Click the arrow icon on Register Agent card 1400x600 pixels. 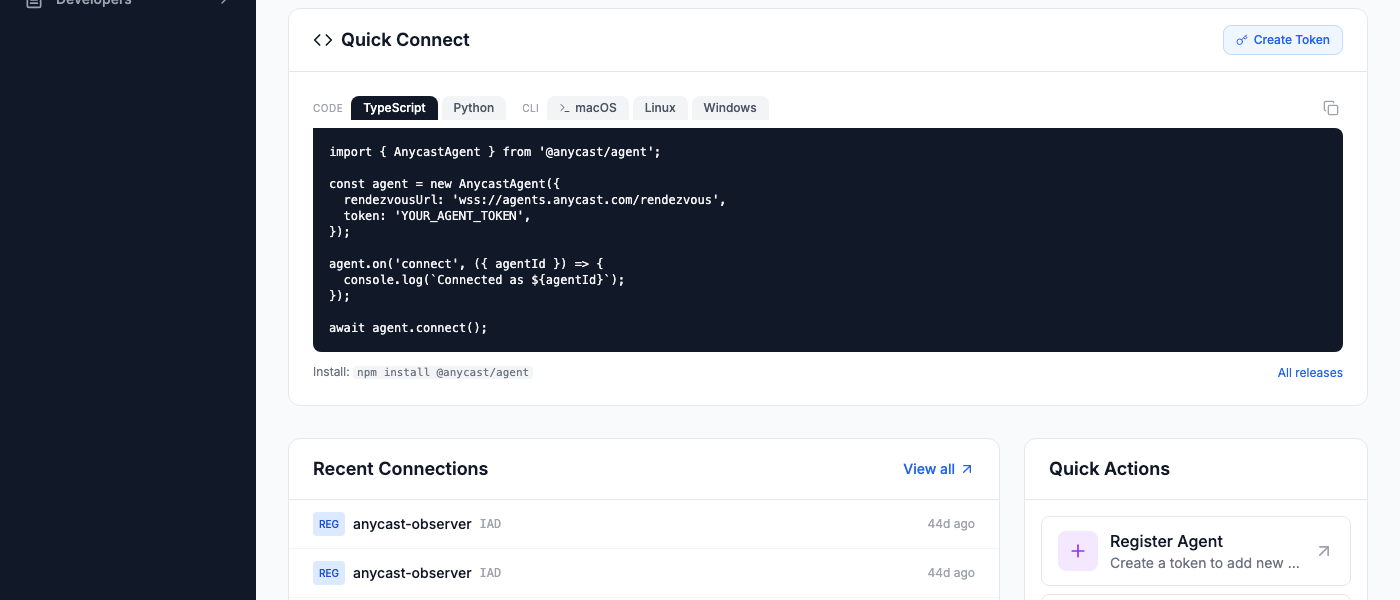click(1324, 551)
